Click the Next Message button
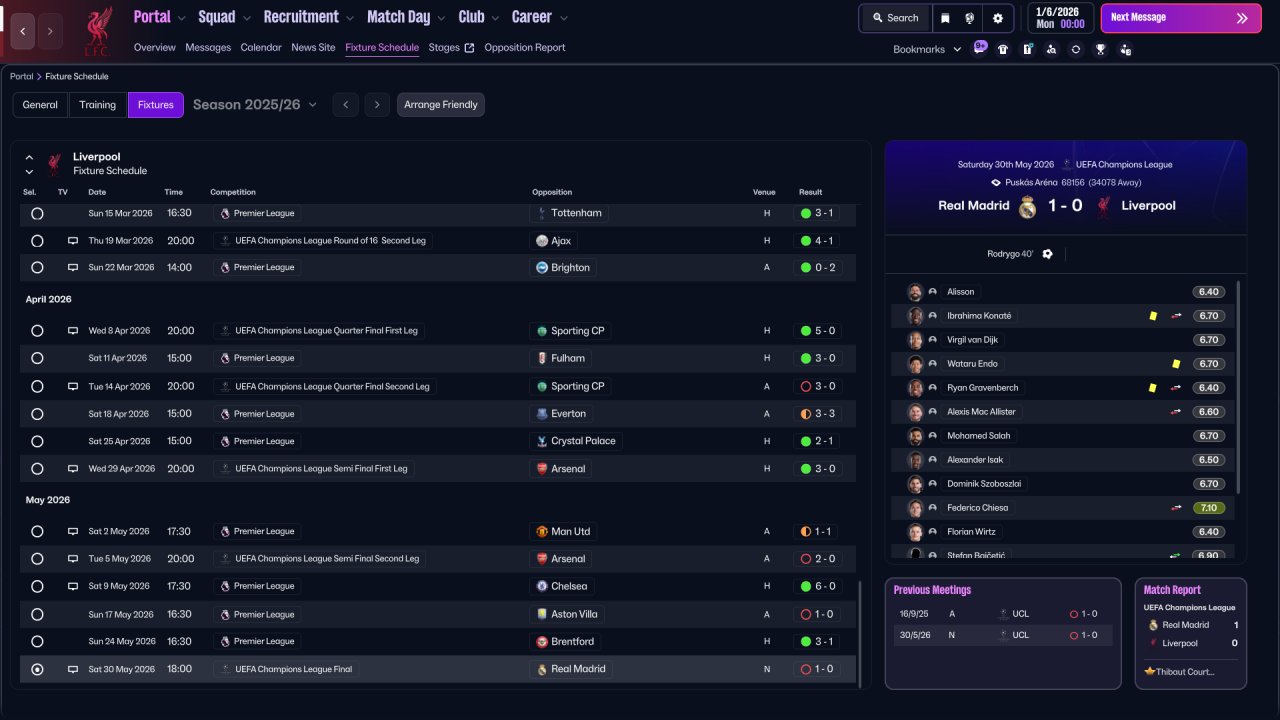This screenshot has width=1280, height=720. coord(1181,18)
